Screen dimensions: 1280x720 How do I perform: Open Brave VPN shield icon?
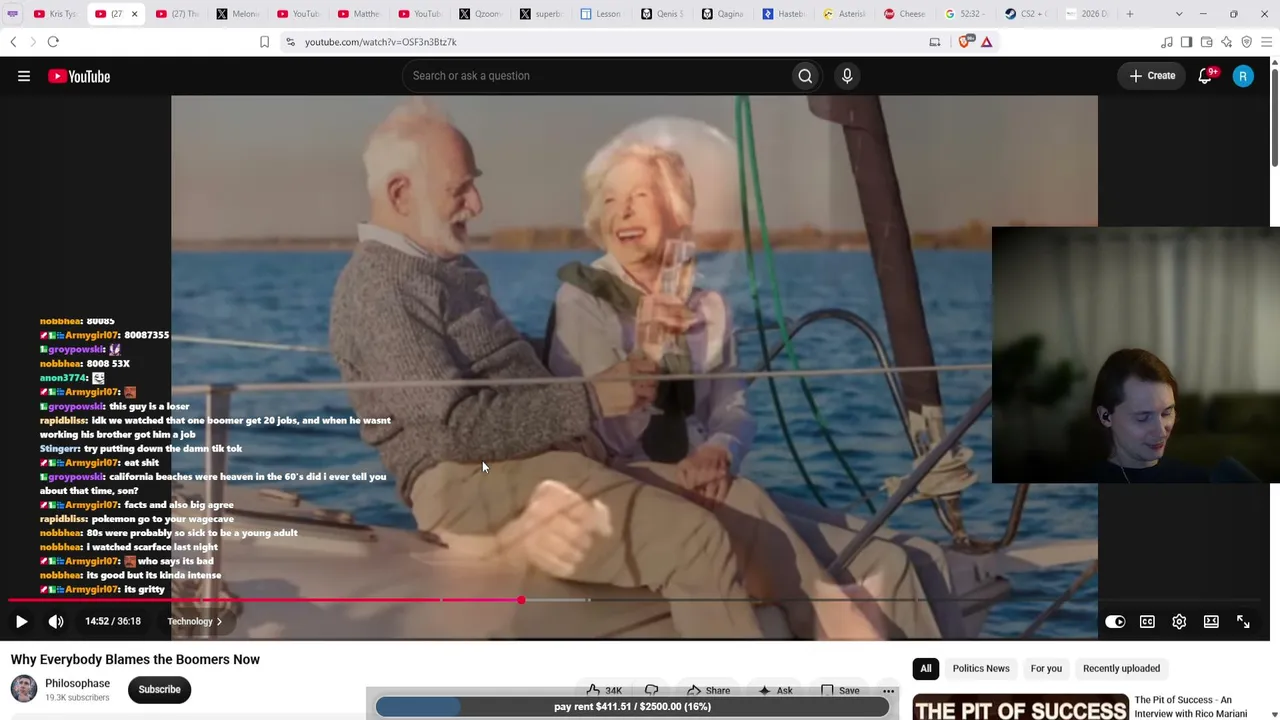click(1247, 42)
